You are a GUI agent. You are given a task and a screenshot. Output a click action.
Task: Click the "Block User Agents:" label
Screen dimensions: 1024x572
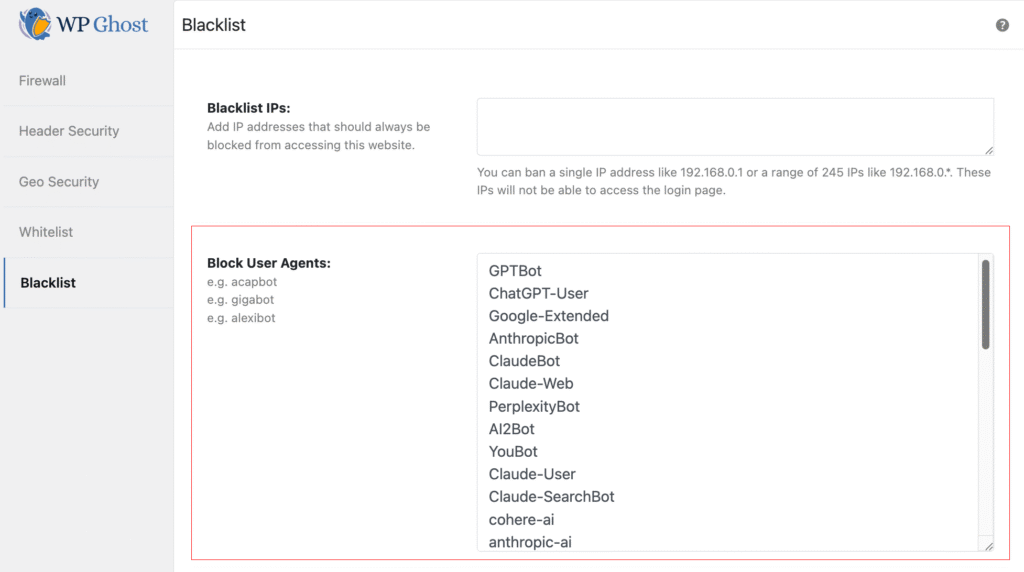[268, 263]
